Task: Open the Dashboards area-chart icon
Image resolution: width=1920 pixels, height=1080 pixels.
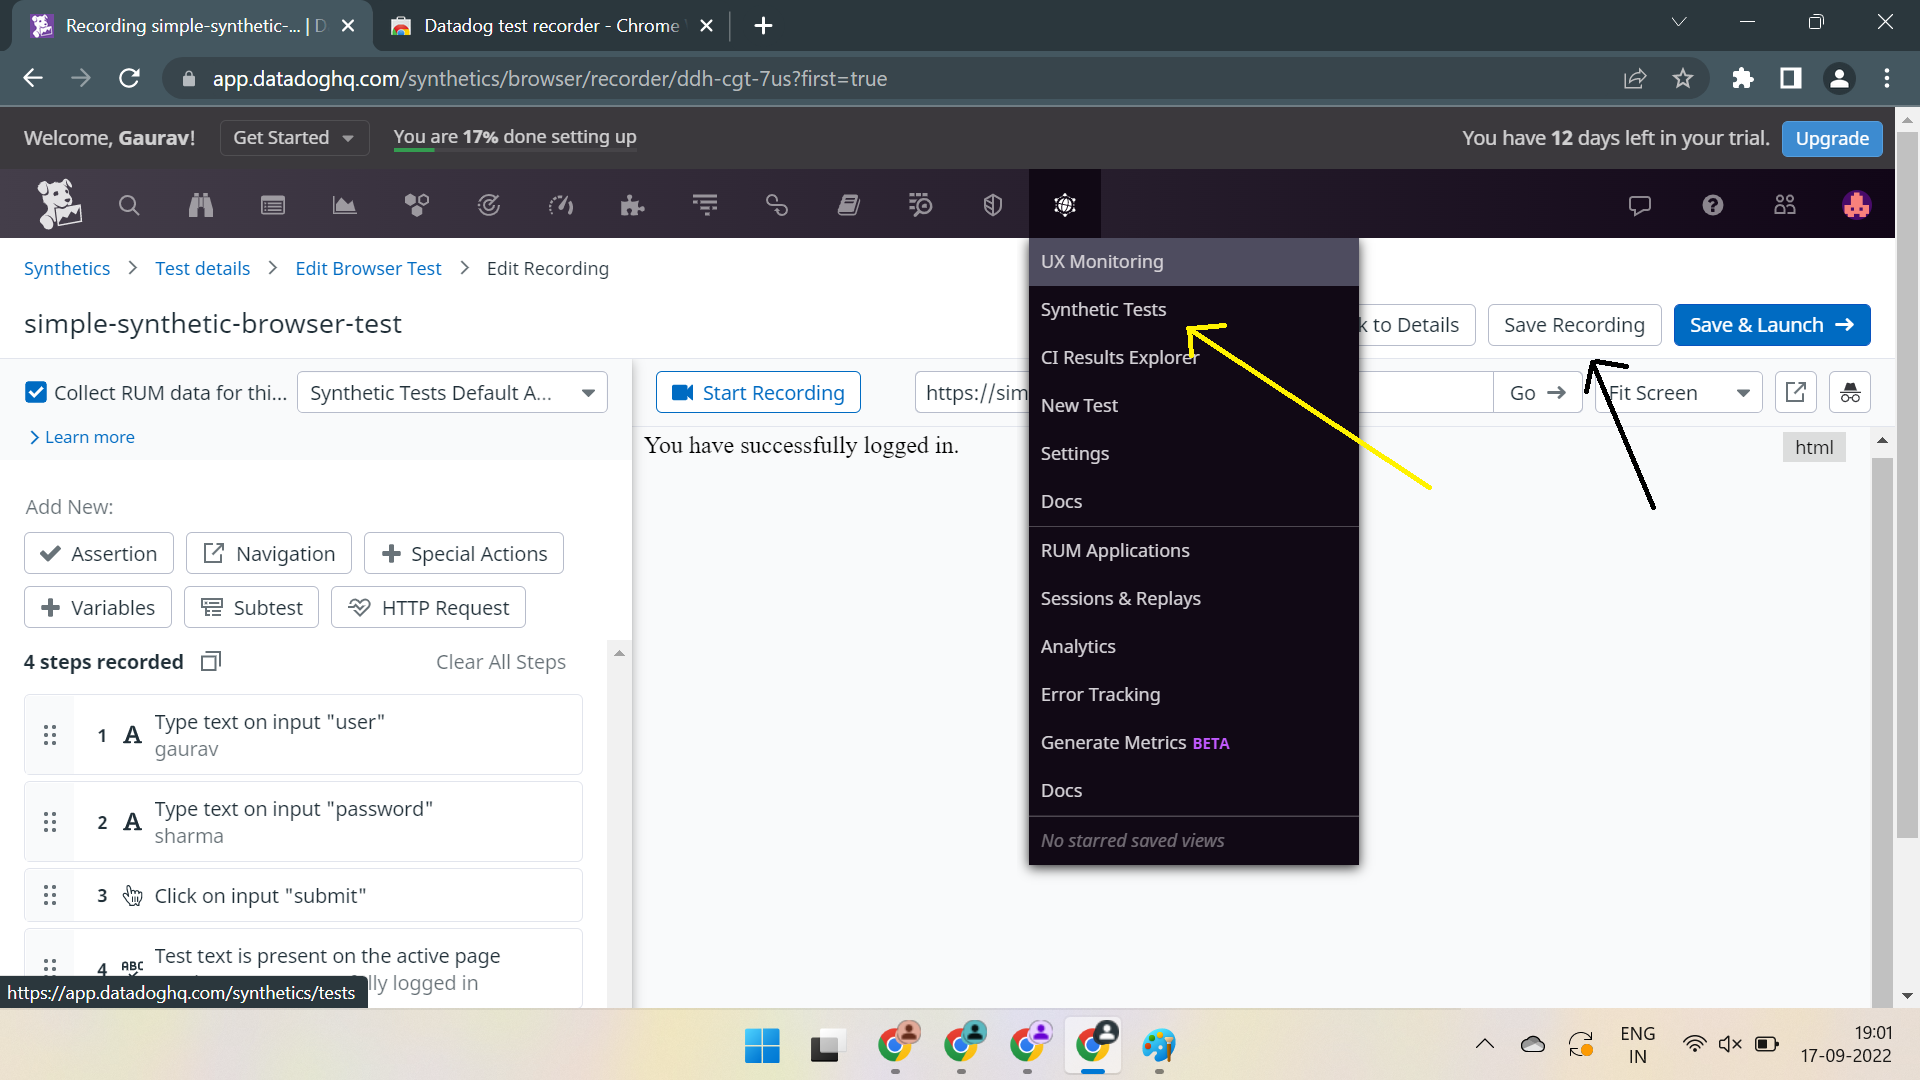Action: (344, 205)
